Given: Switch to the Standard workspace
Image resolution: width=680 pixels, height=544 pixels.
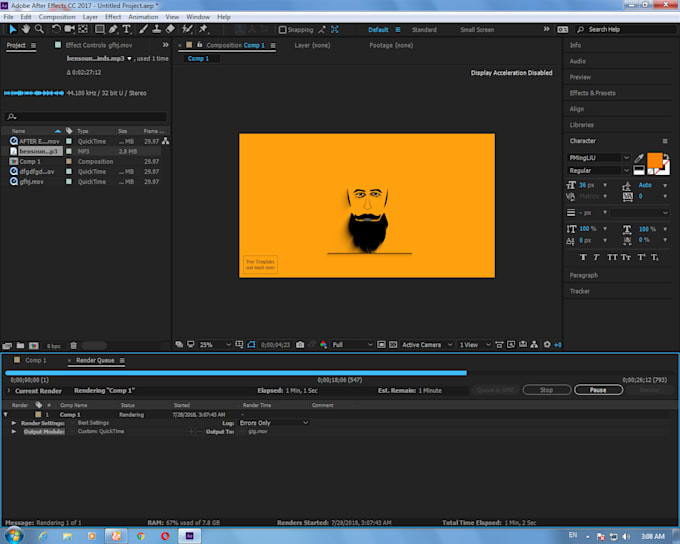Looking at the screenshot, I should pos(424,30).
